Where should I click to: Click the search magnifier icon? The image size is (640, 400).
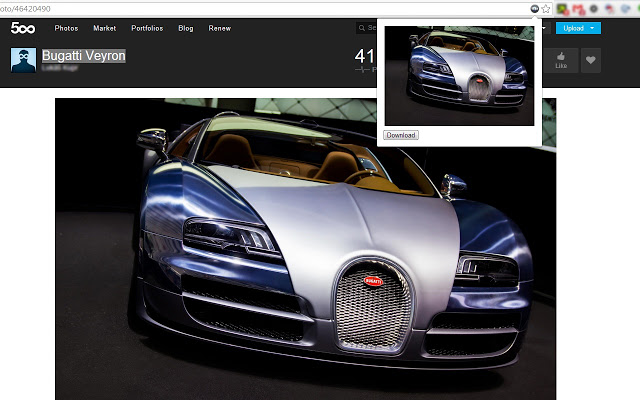(x=362, y=28)
